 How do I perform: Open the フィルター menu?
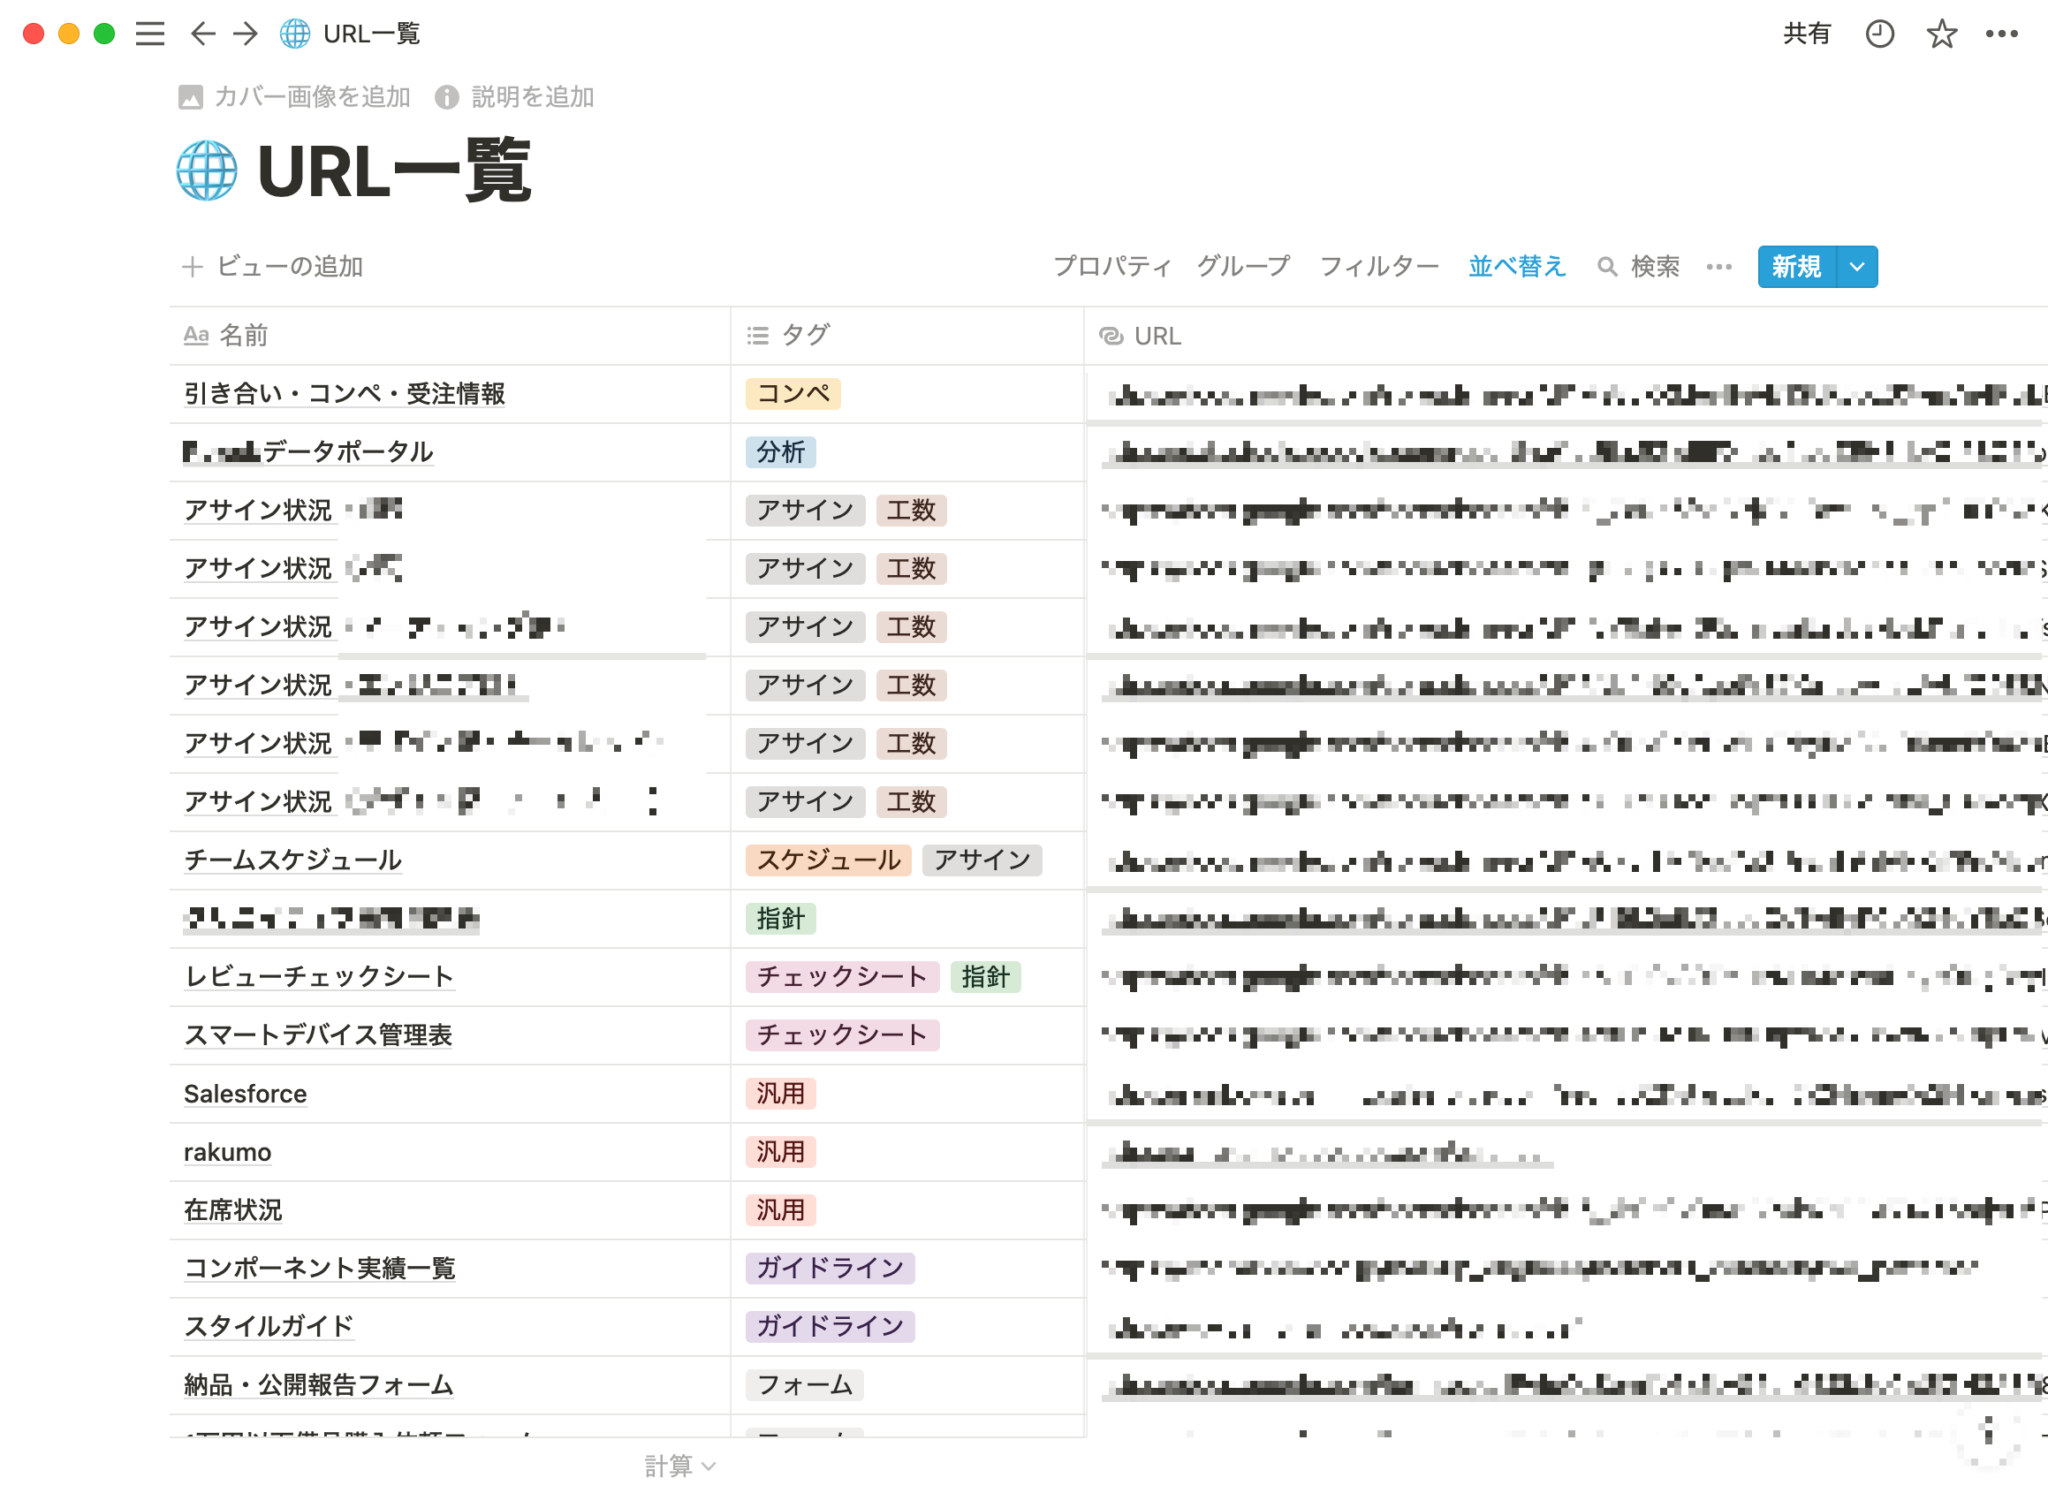[1378, 267]
